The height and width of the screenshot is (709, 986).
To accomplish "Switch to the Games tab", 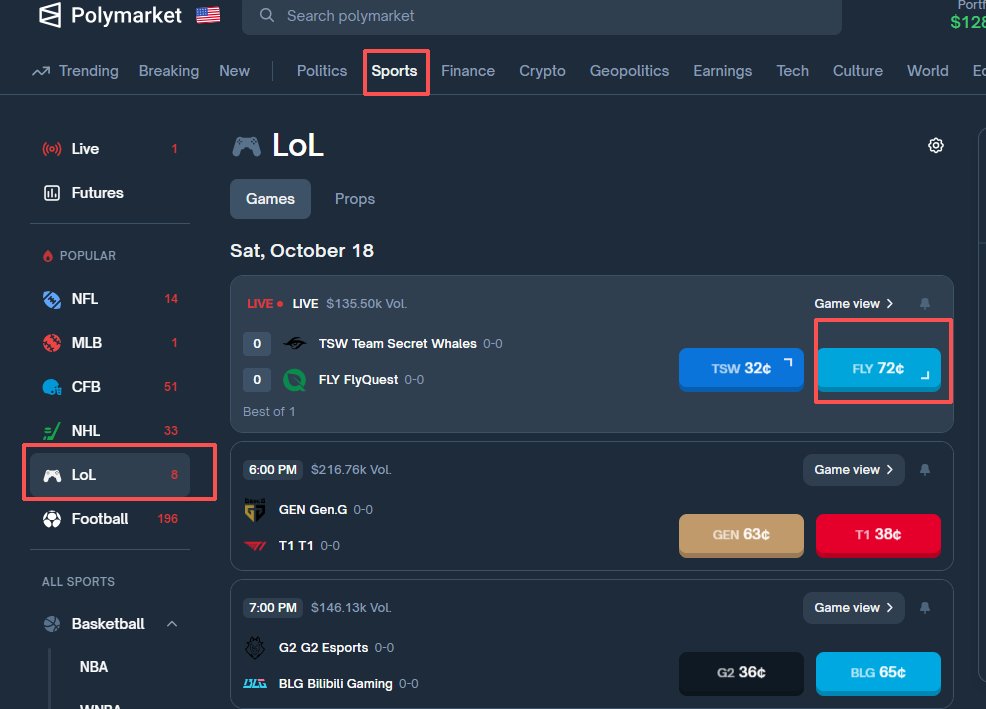I will [x=270, y=199].
